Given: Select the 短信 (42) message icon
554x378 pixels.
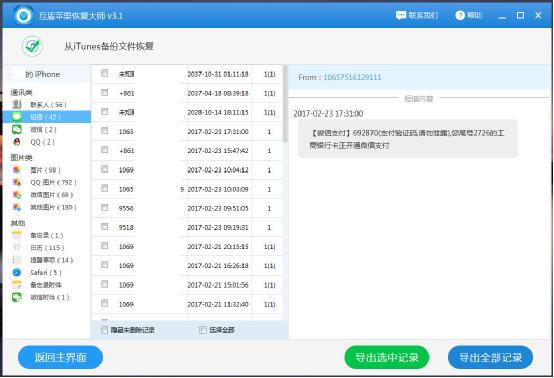Looking at the screenshot, I should point(17,117).
